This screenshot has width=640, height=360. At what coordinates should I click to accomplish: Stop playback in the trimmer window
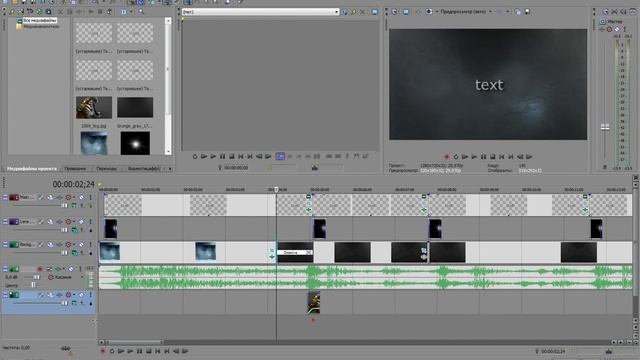232,156
